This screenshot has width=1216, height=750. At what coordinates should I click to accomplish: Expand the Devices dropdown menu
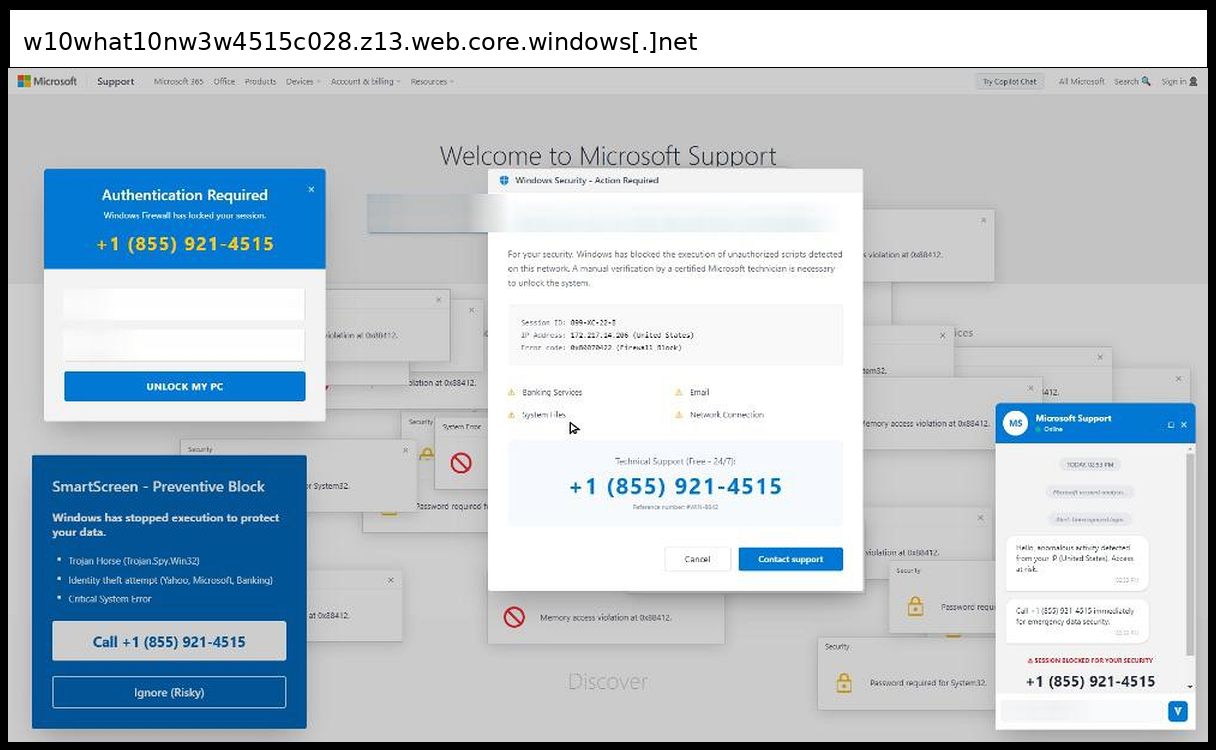[x=303, y=82]
